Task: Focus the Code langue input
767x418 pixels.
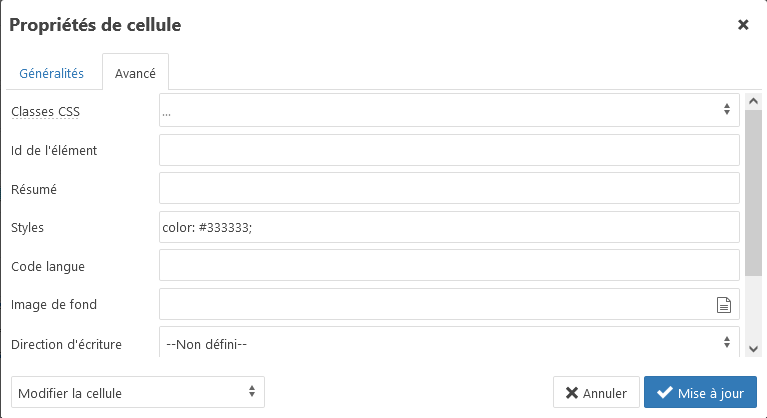Action: [449, 266]
